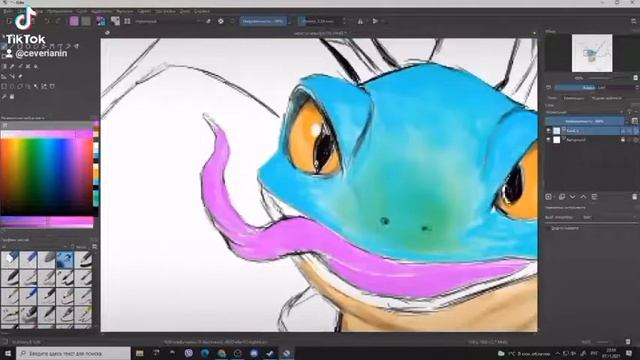
Task: Click the overview docker canvas thumbnail
Action: (x=592, y=53)
